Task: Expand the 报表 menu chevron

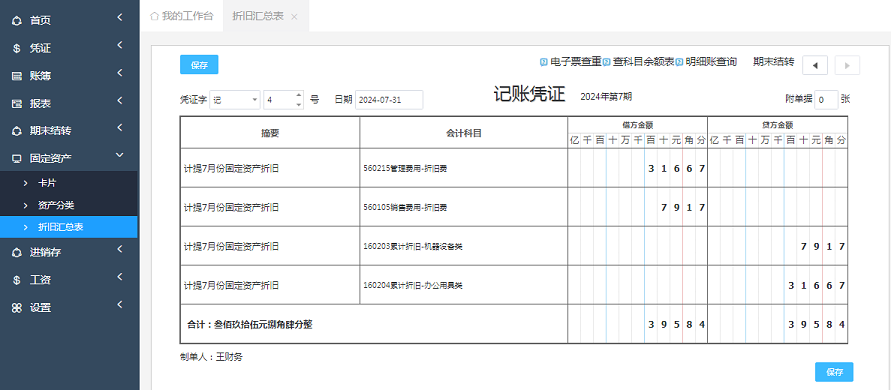Action: coord(120,101)
